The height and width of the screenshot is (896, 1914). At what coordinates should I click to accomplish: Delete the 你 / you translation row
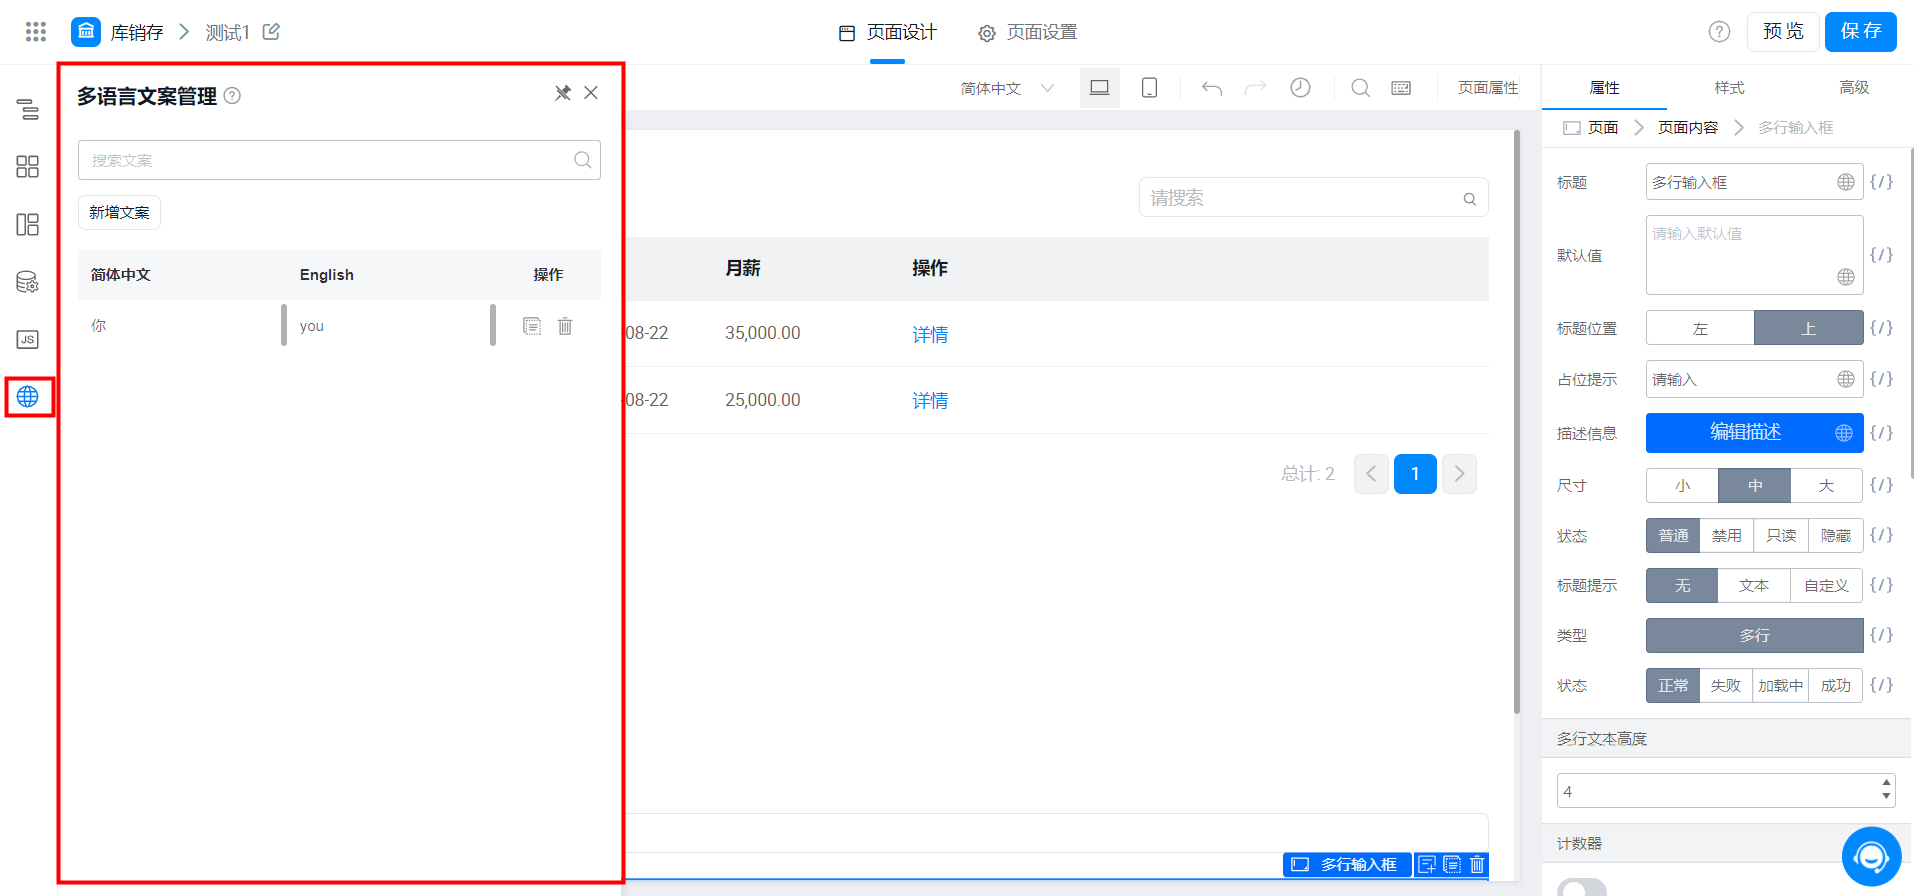click(x=565, y=326)
